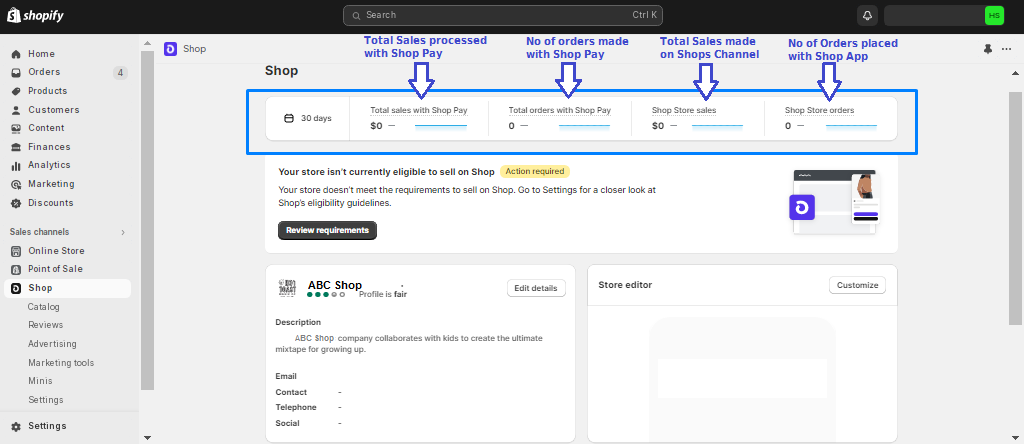Click the HS account avatar
The image size is (1024, 444).
coord(994,15)
